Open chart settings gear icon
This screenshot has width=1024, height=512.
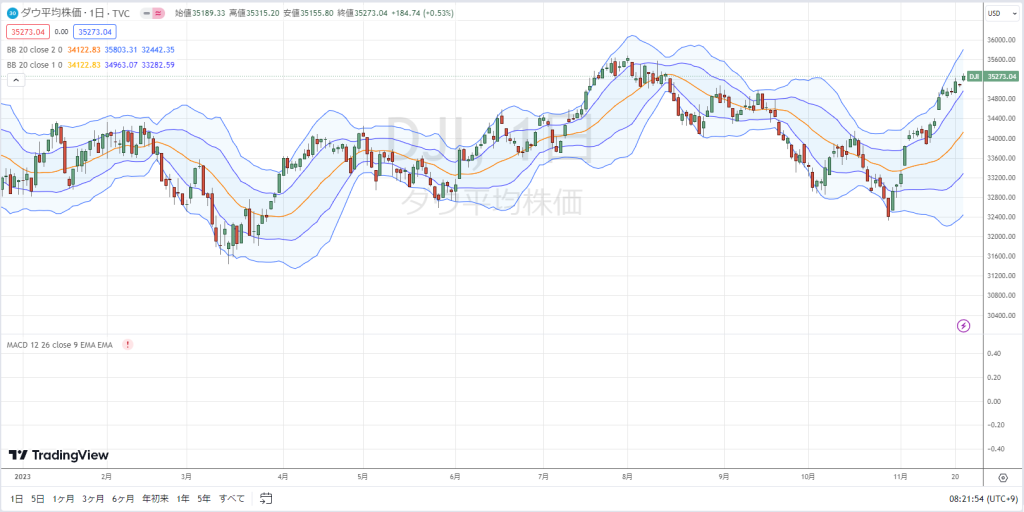point(1003,477)
